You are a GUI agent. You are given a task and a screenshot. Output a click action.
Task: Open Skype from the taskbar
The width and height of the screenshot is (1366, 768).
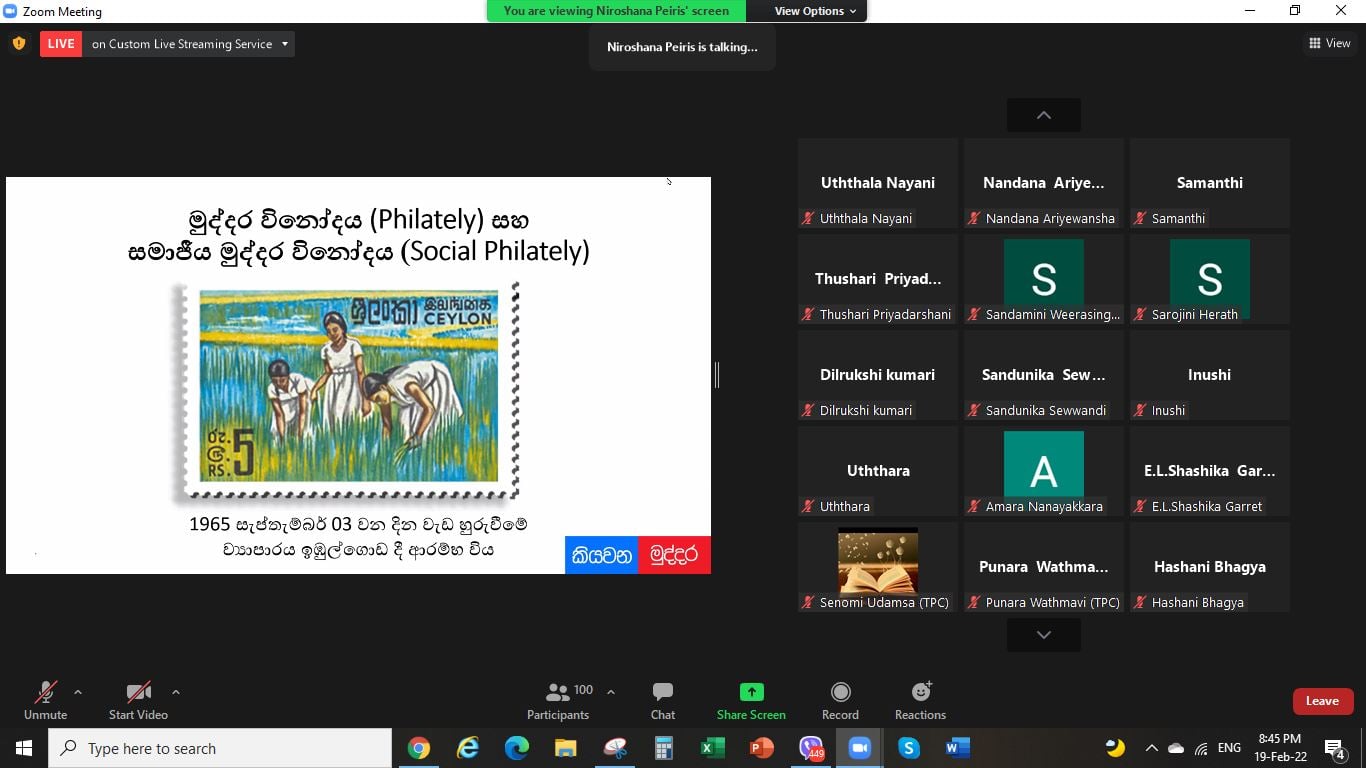pos(909,748)
